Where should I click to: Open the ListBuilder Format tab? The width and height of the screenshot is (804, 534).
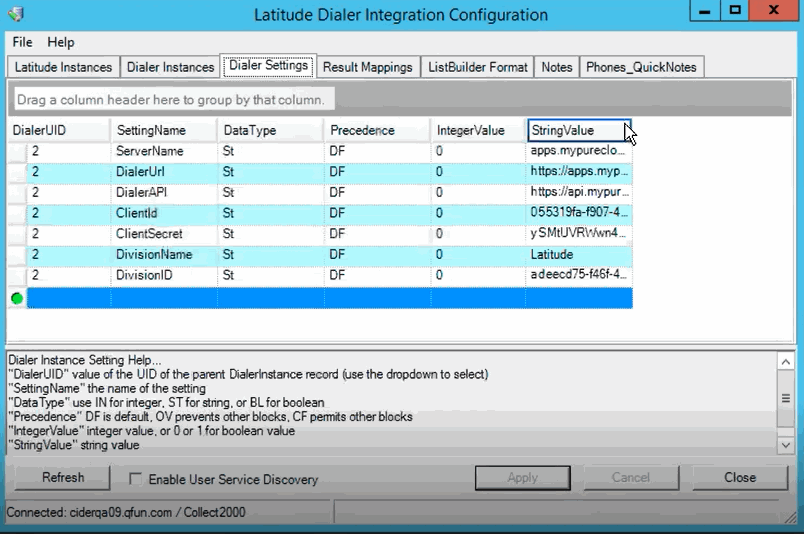477,67
